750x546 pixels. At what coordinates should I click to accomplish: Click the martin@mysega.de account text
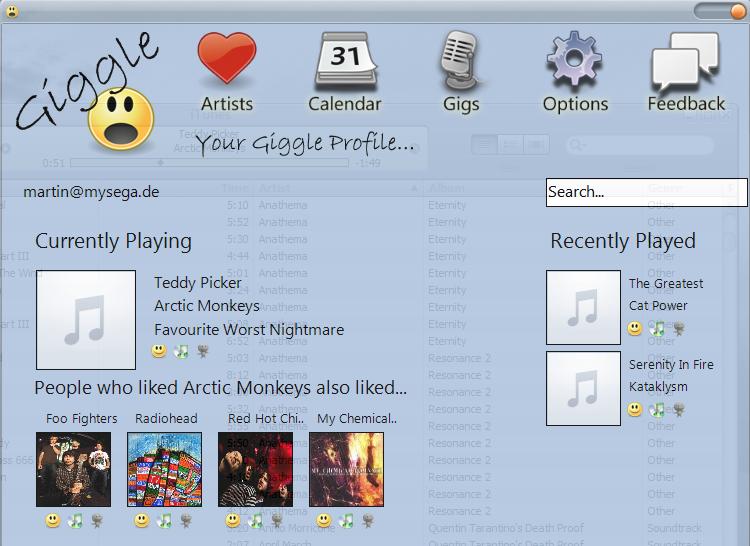(91, 192)
